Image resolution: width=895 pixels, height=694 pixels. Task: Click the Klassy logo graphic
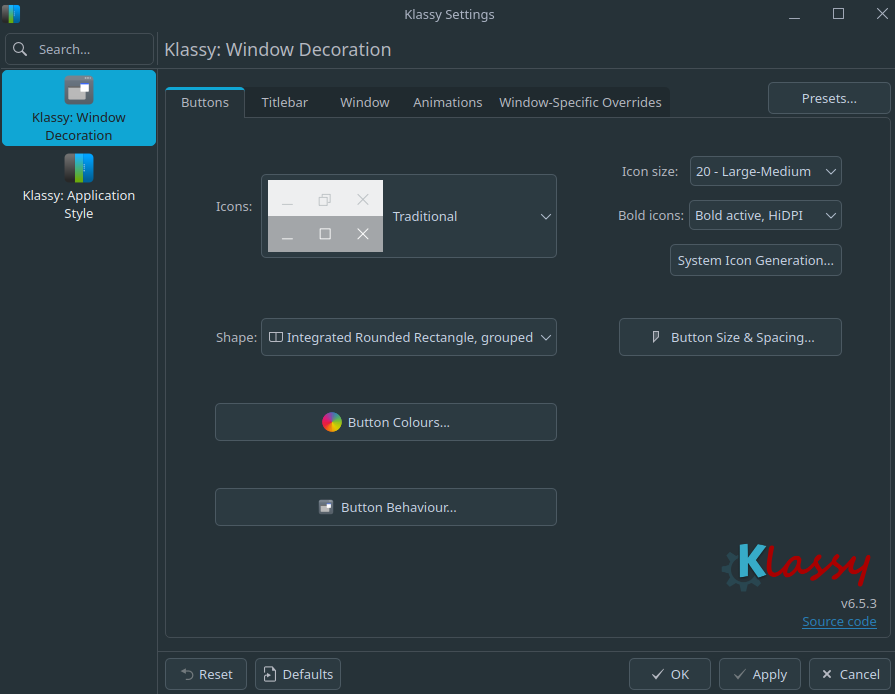tap(796, 566)
